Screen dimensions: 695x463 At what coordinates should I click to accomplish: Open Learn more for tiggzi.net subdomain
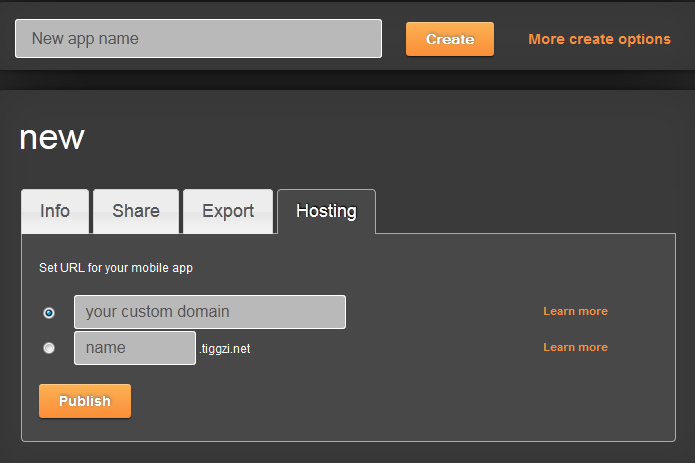[x=575, y=347]
